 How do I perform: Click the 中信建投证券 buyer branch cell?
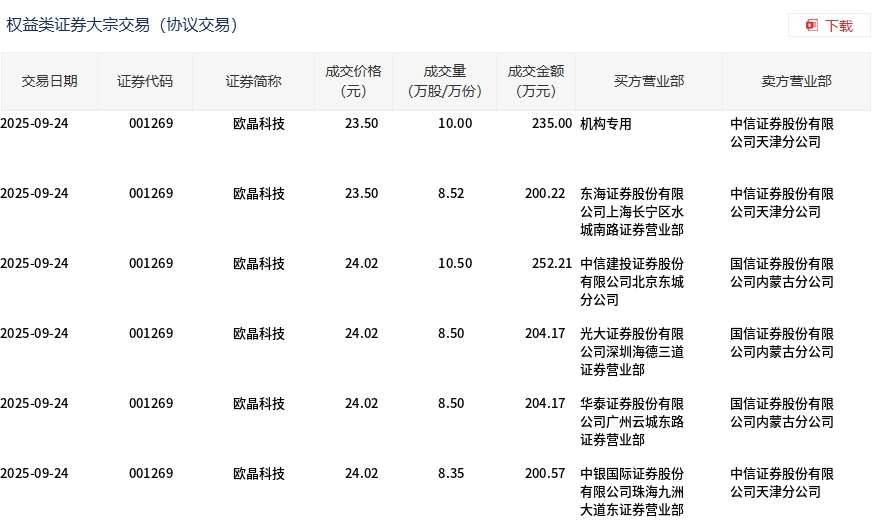[x=632, y=282]
